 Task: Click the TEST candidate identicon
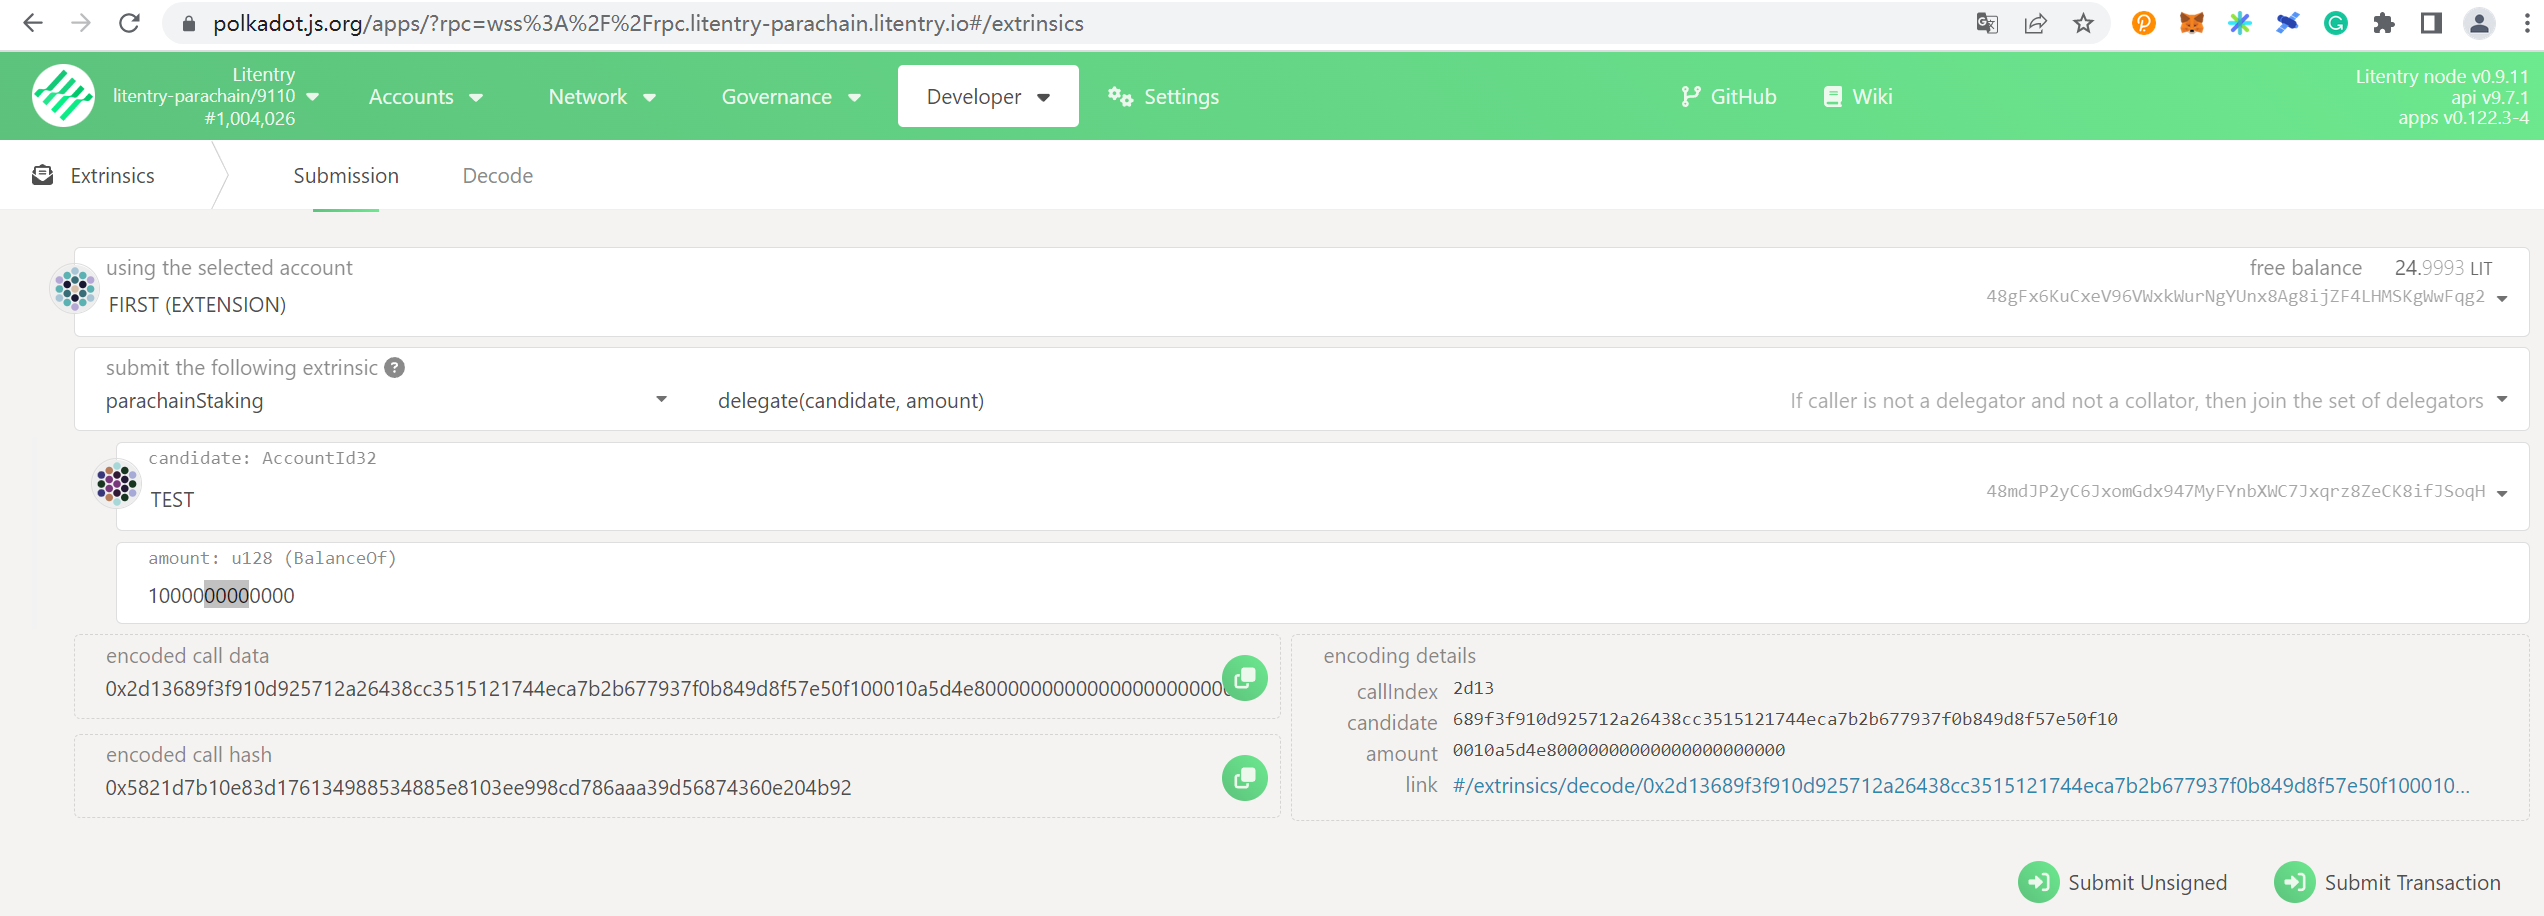[x=117, y=484]
